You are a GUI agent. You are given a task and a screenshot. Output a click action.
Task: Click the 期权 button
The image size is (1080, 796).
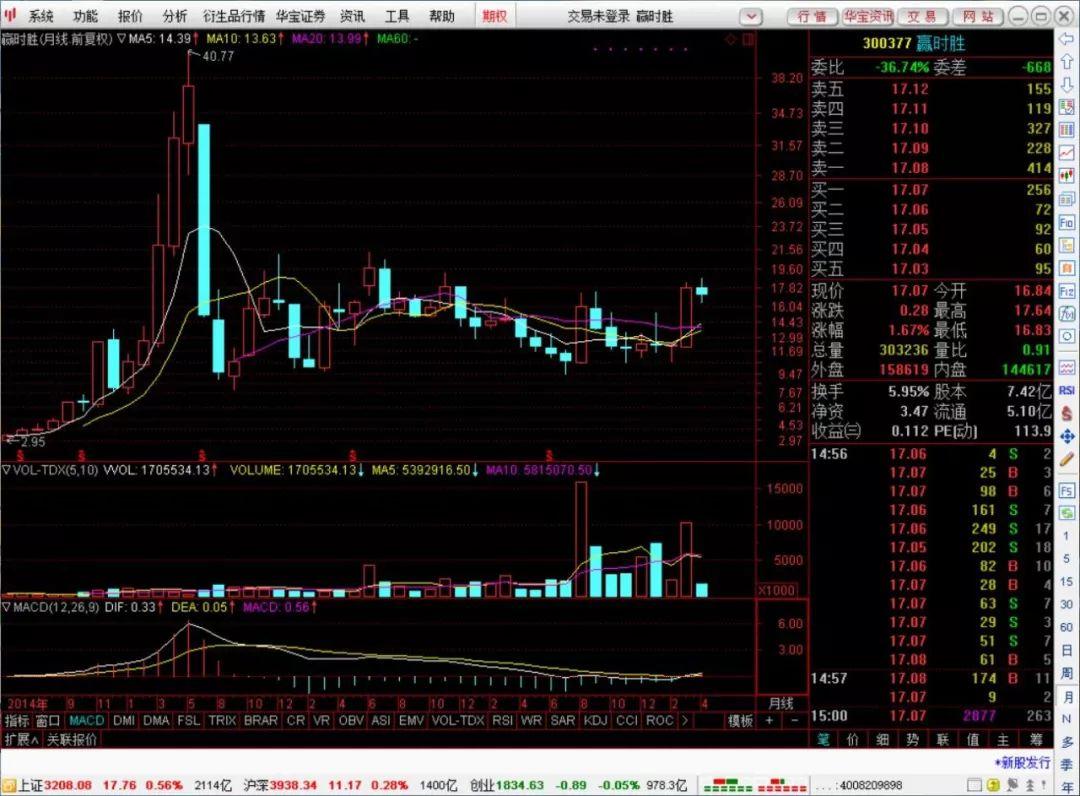(x=494, y=16)
